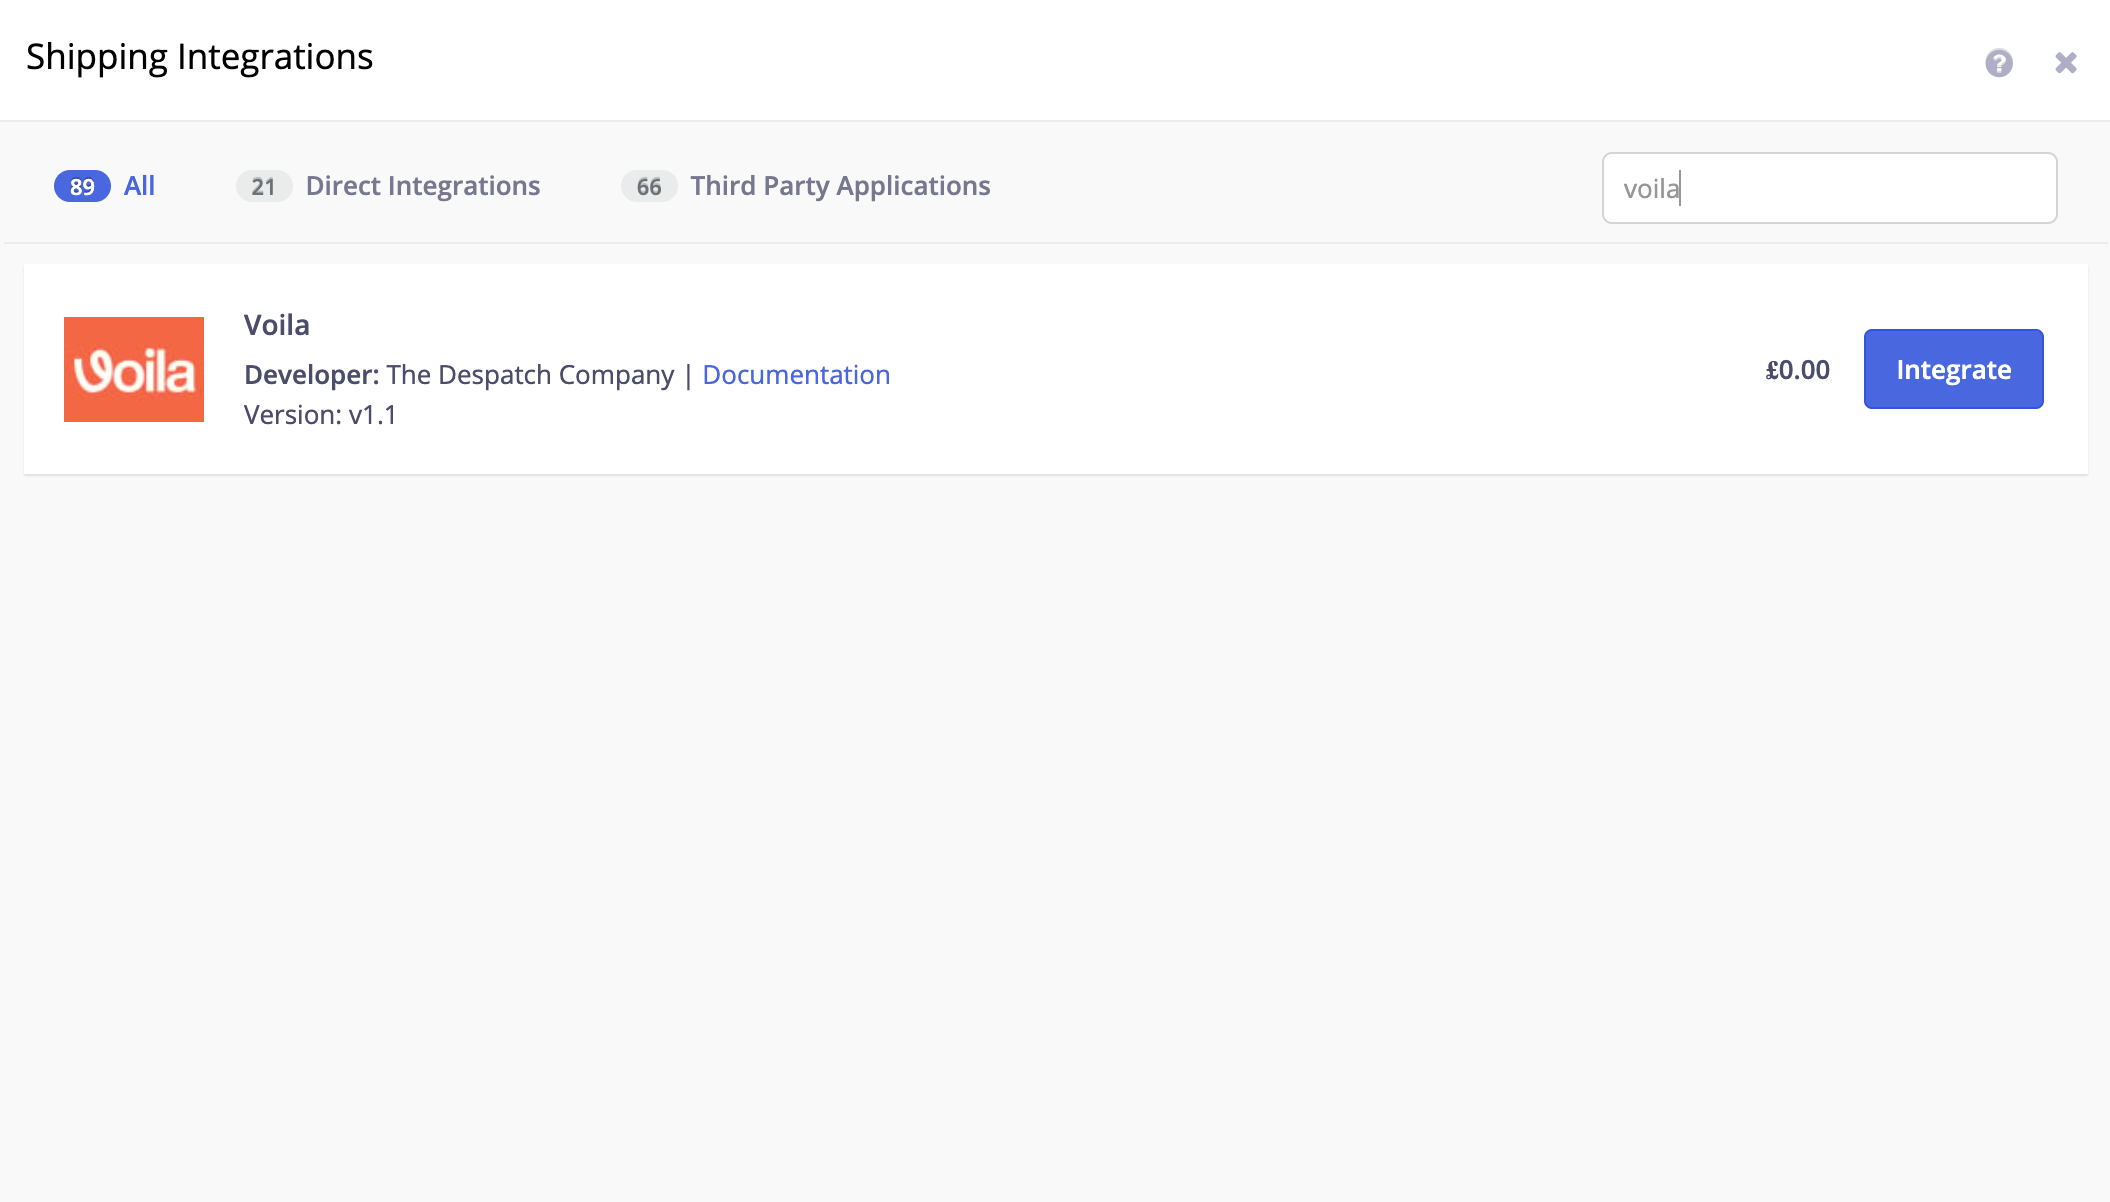
Task: Click the Voila logo thumbnail
Action: pos(134,369)
